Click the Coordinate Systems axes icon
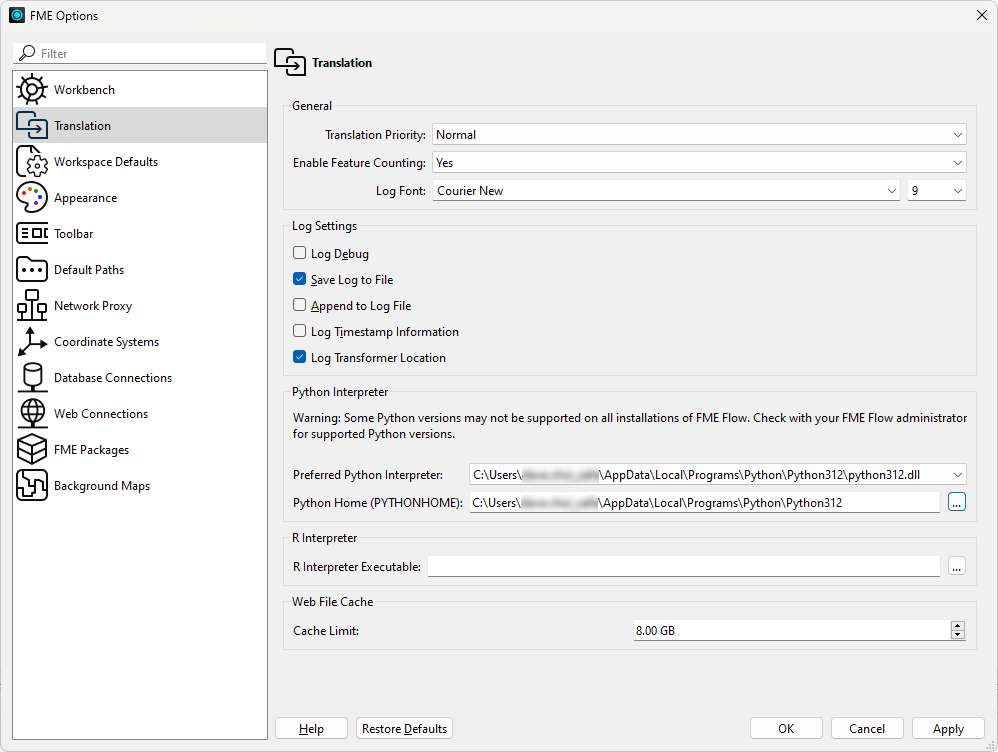 click(x=32, y=341)
